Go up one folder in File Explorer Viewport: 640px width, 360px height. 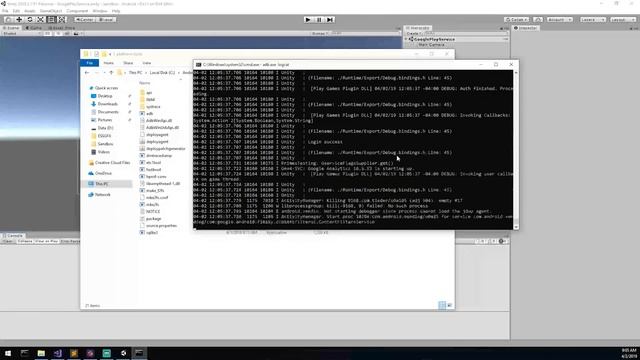[x=111, y=73]
